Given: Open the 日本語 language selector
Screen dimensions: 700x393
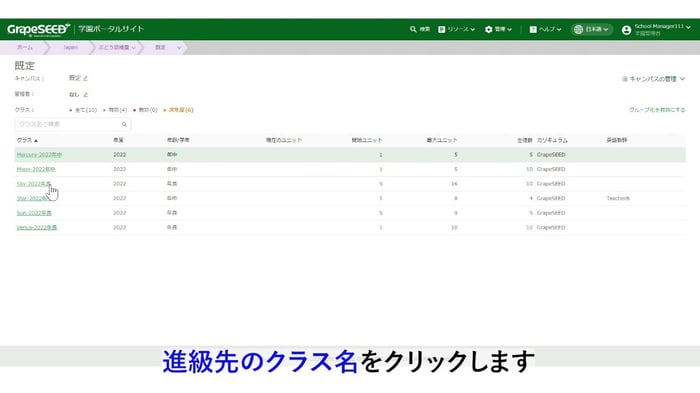Looking at the screenshot, I should [x=591, y=29].
